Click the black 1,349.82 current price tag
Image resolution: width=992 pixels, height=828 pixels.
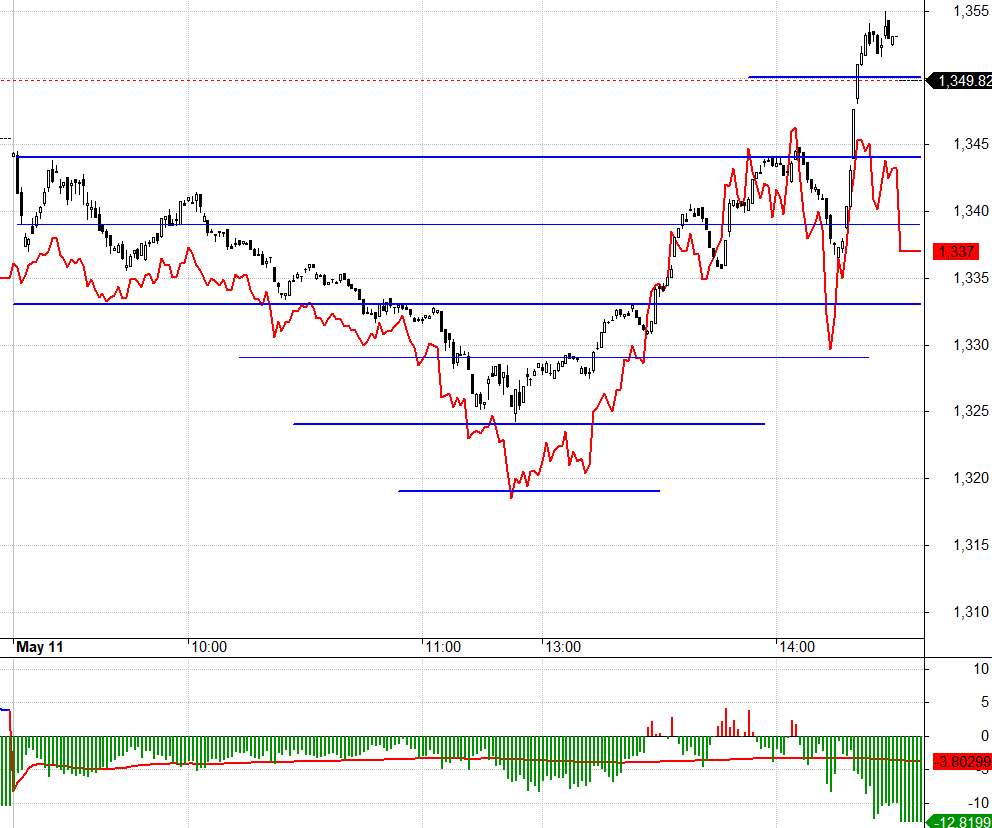coord(959,80)
